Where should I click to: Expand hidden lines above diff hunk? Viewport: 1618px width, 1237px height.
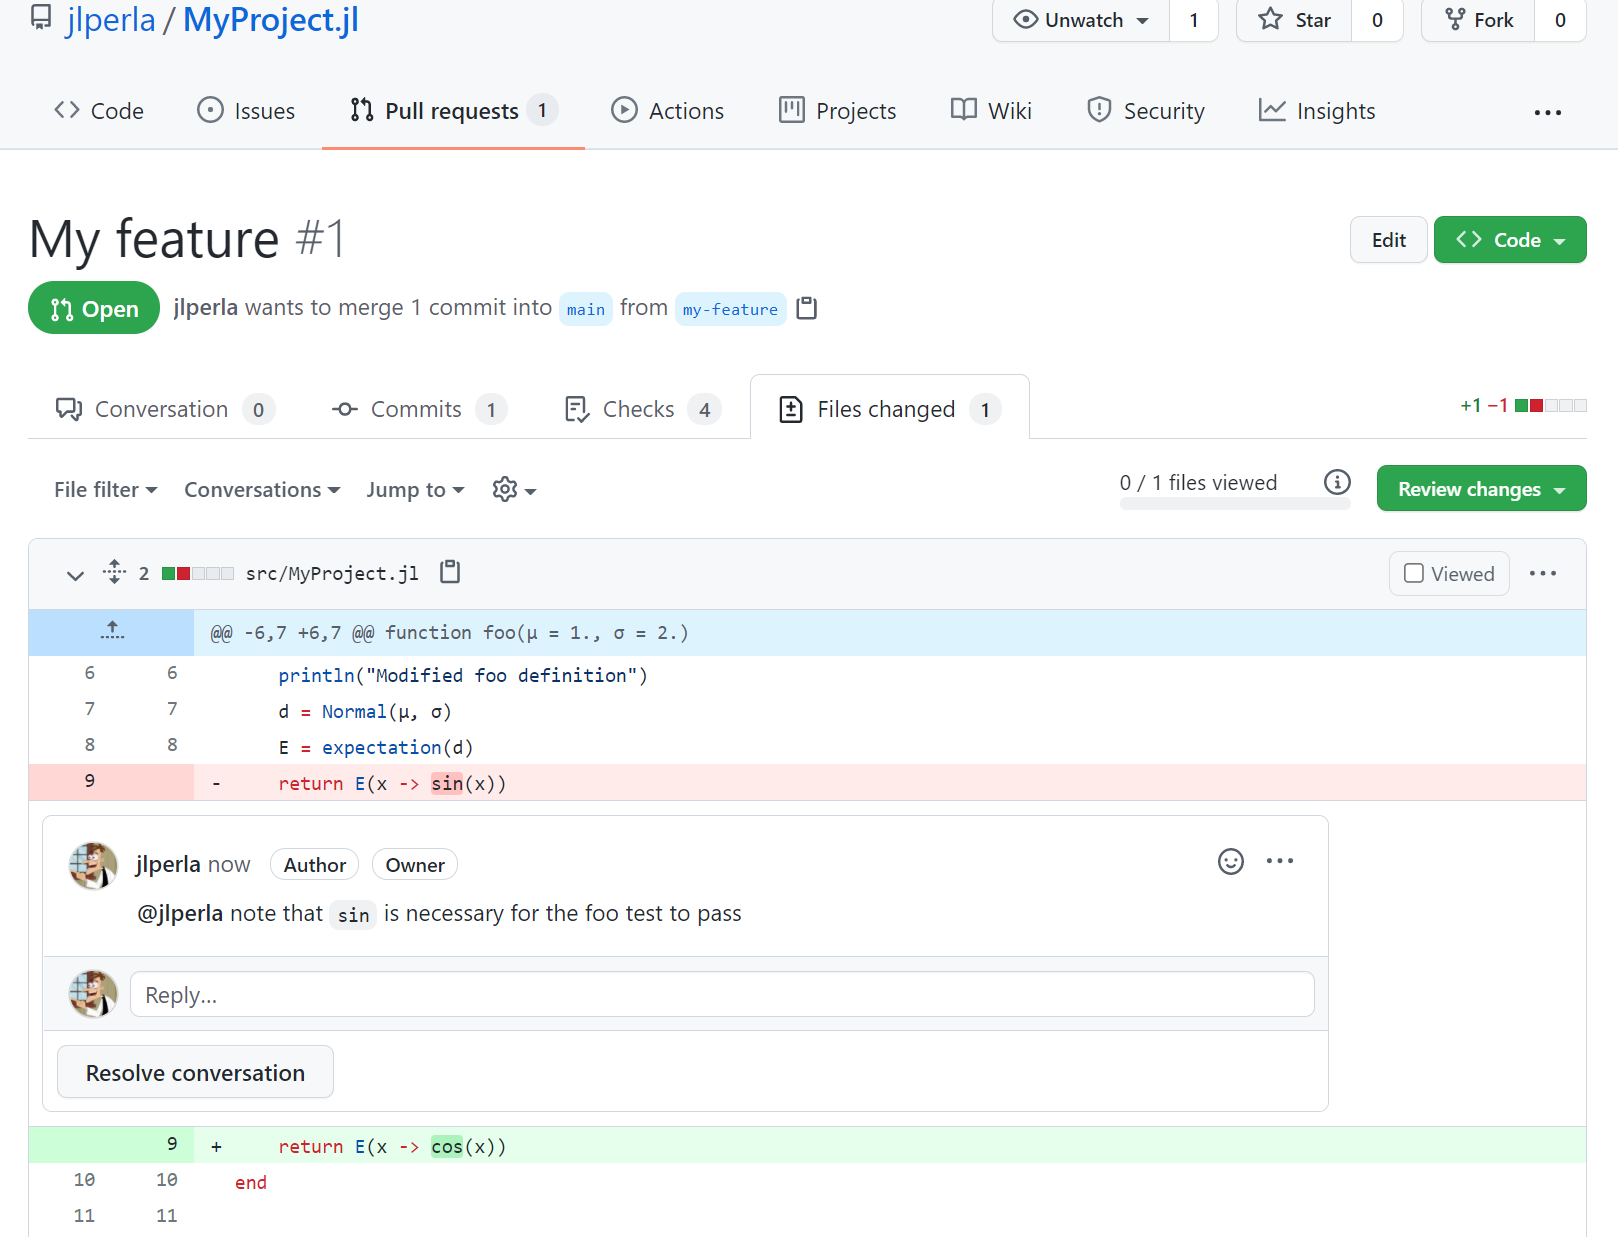click(x=112, y=632)
